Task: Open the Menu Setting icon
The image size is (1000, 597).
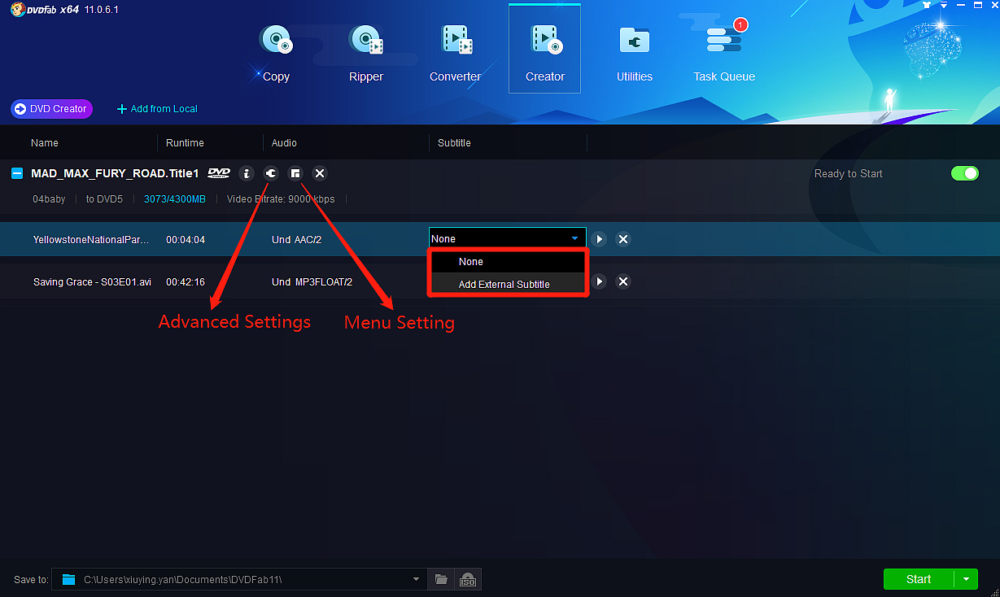Action: click(295, 173)
